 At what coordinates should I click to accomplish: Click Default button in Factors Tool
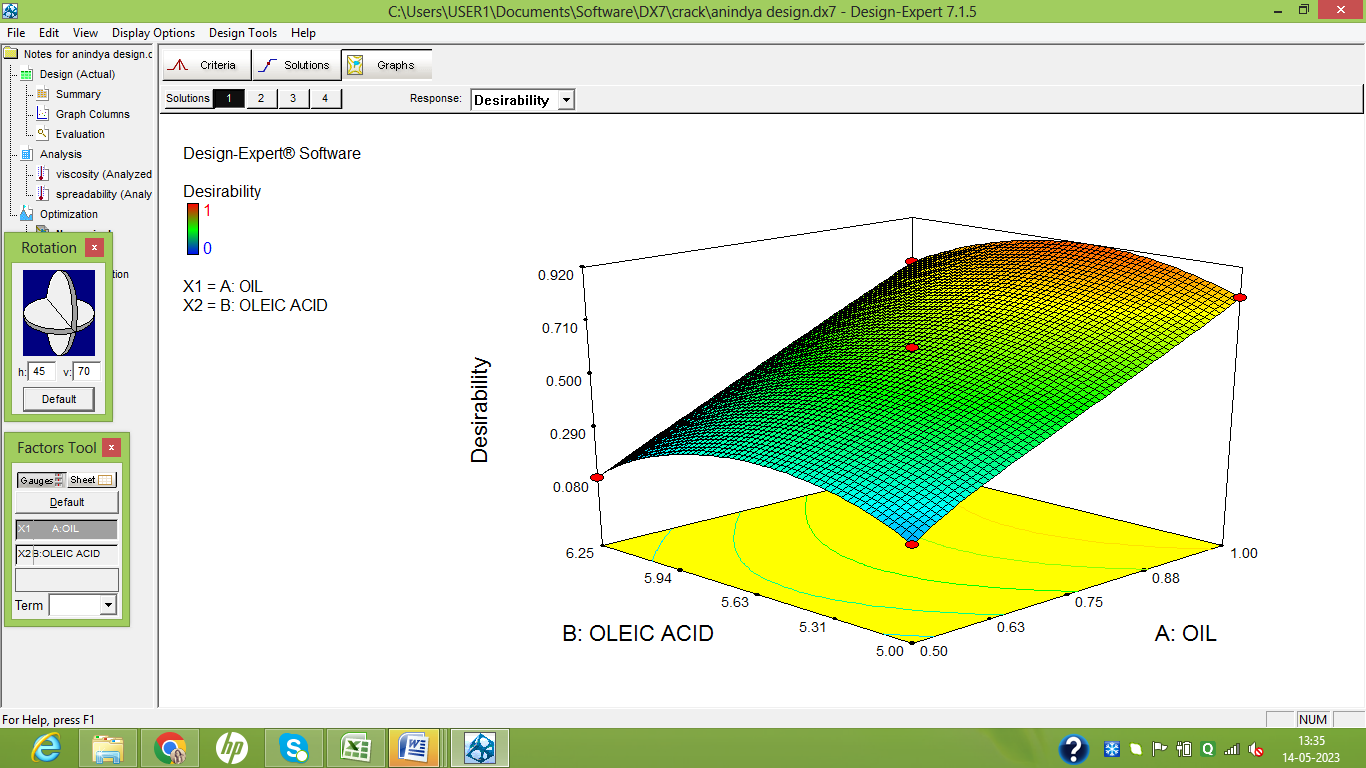(x=67, y=502)
